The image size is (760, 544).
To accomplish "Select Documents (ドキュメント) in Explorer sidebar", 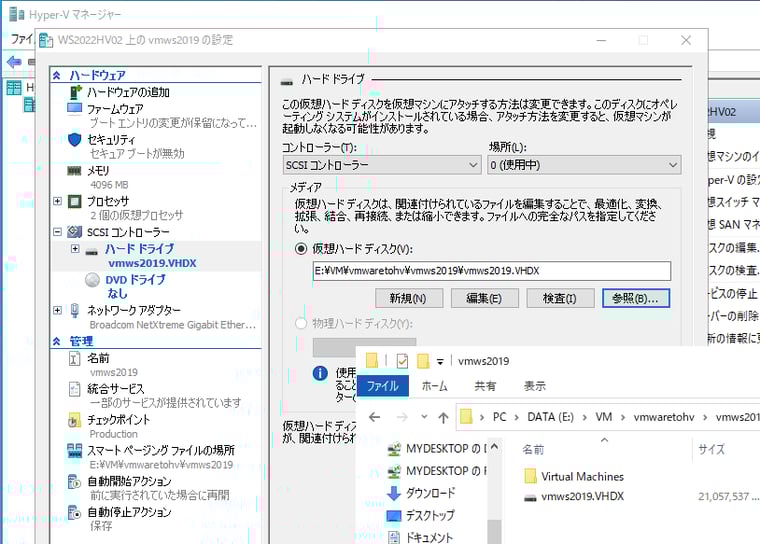I will [x=429, y=537].
